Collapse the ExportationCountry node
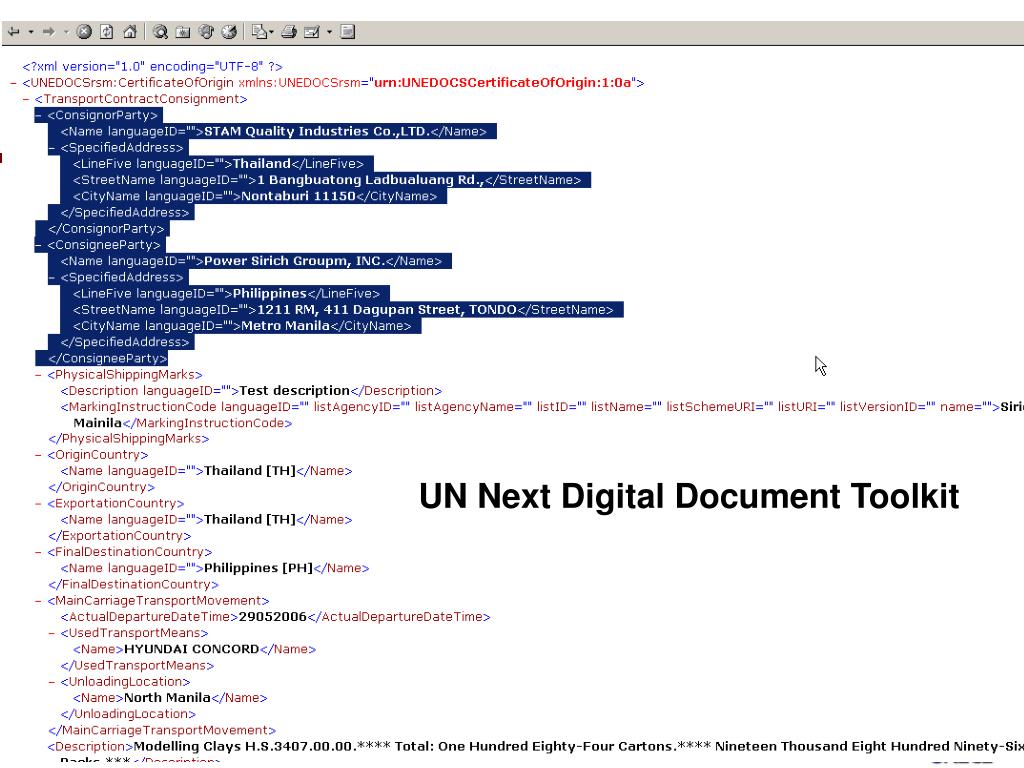1024x768 pixels. [x=39, y=504]
